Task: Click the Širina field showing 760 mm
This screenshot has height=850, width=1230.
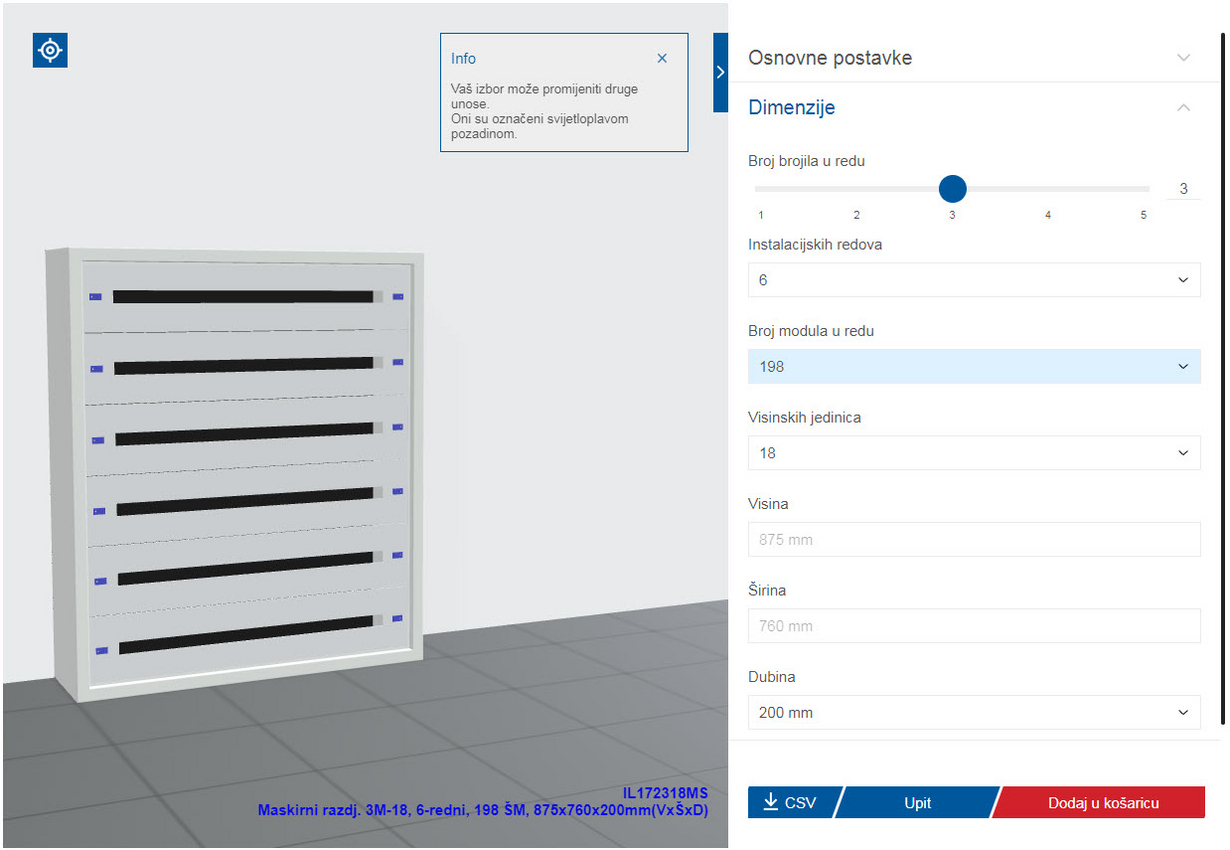Action: click(x=974, y=626)
